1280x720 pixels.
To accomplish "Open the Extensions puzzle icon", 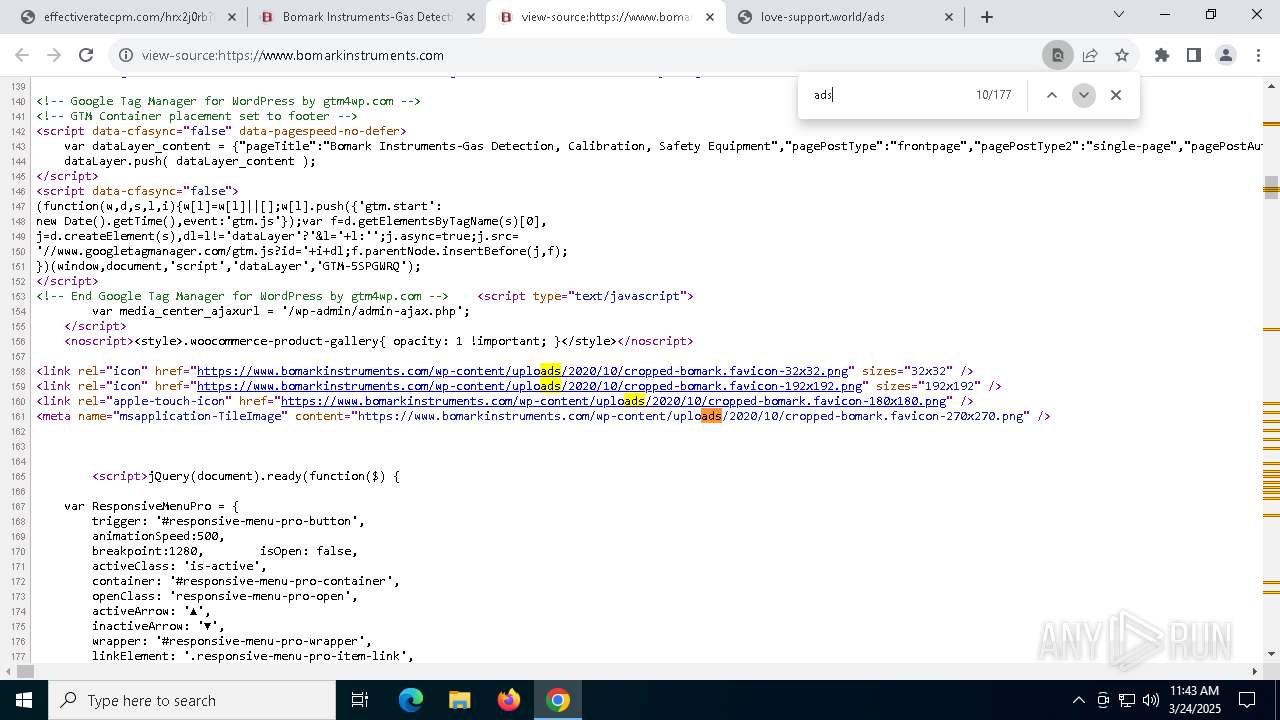I will point(1162,56).
